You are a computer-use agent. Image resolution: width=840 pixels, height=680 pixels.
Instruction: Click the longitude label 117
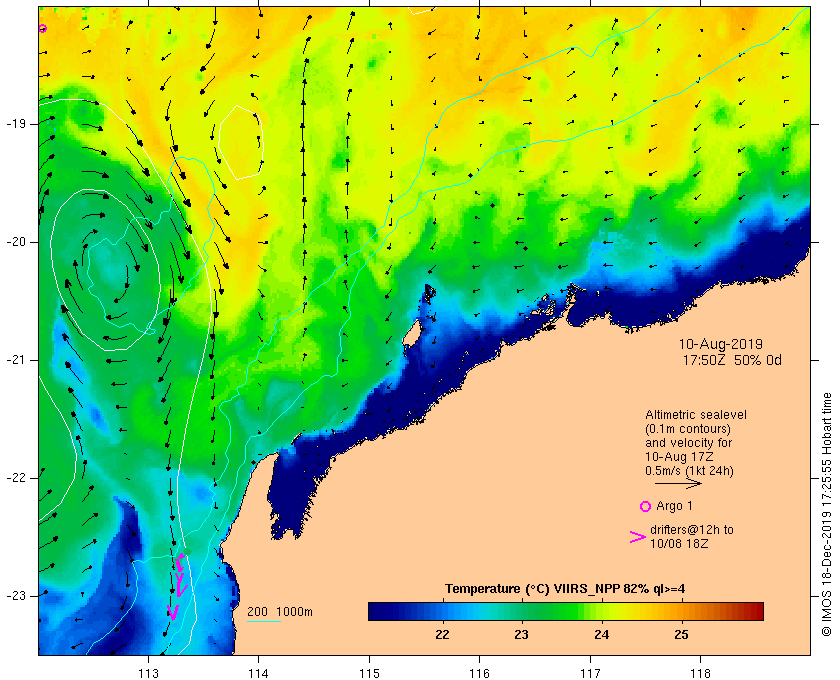[590, 673]
